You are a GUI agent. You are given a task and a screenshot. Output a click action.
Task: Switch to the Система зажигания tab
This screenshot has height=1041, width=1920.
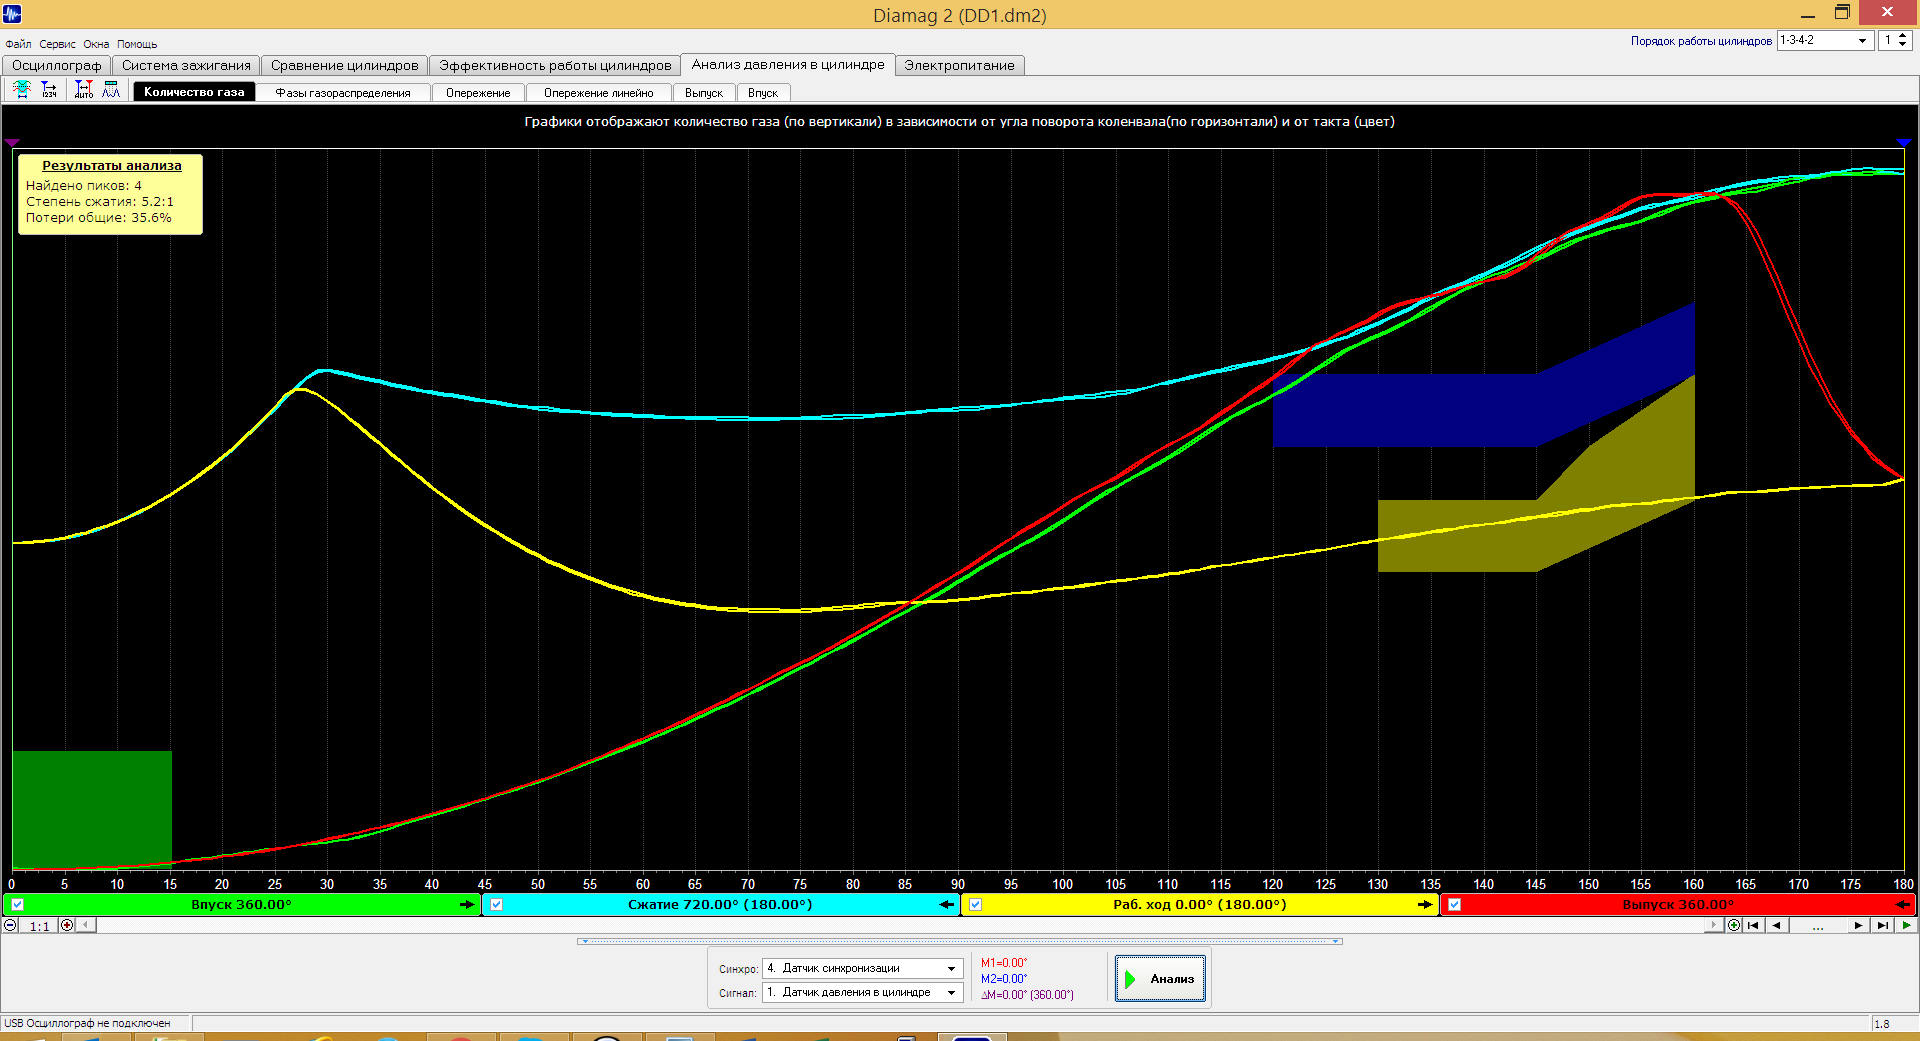click(186, 65)
